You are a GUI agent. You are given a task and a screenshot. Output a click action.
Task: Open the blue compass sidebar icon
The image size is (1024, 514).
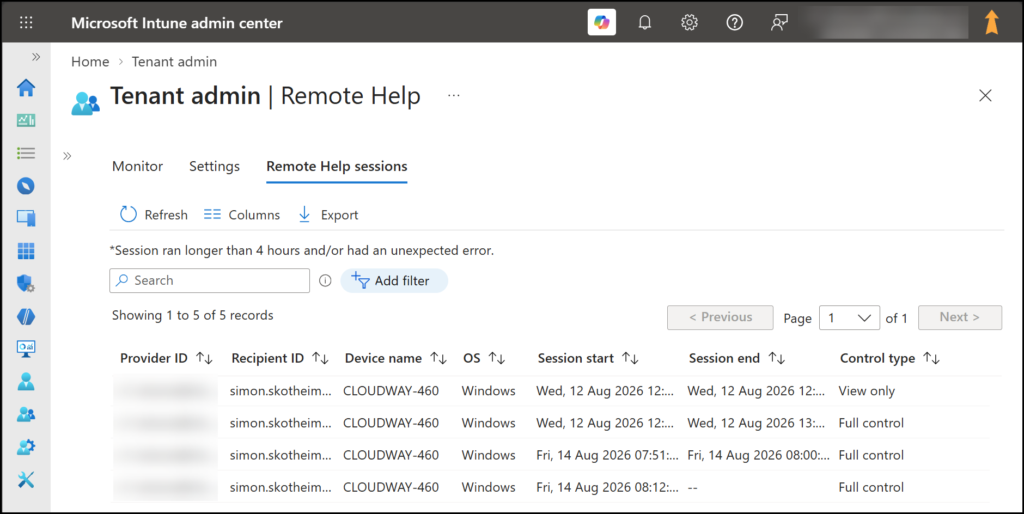26,186
